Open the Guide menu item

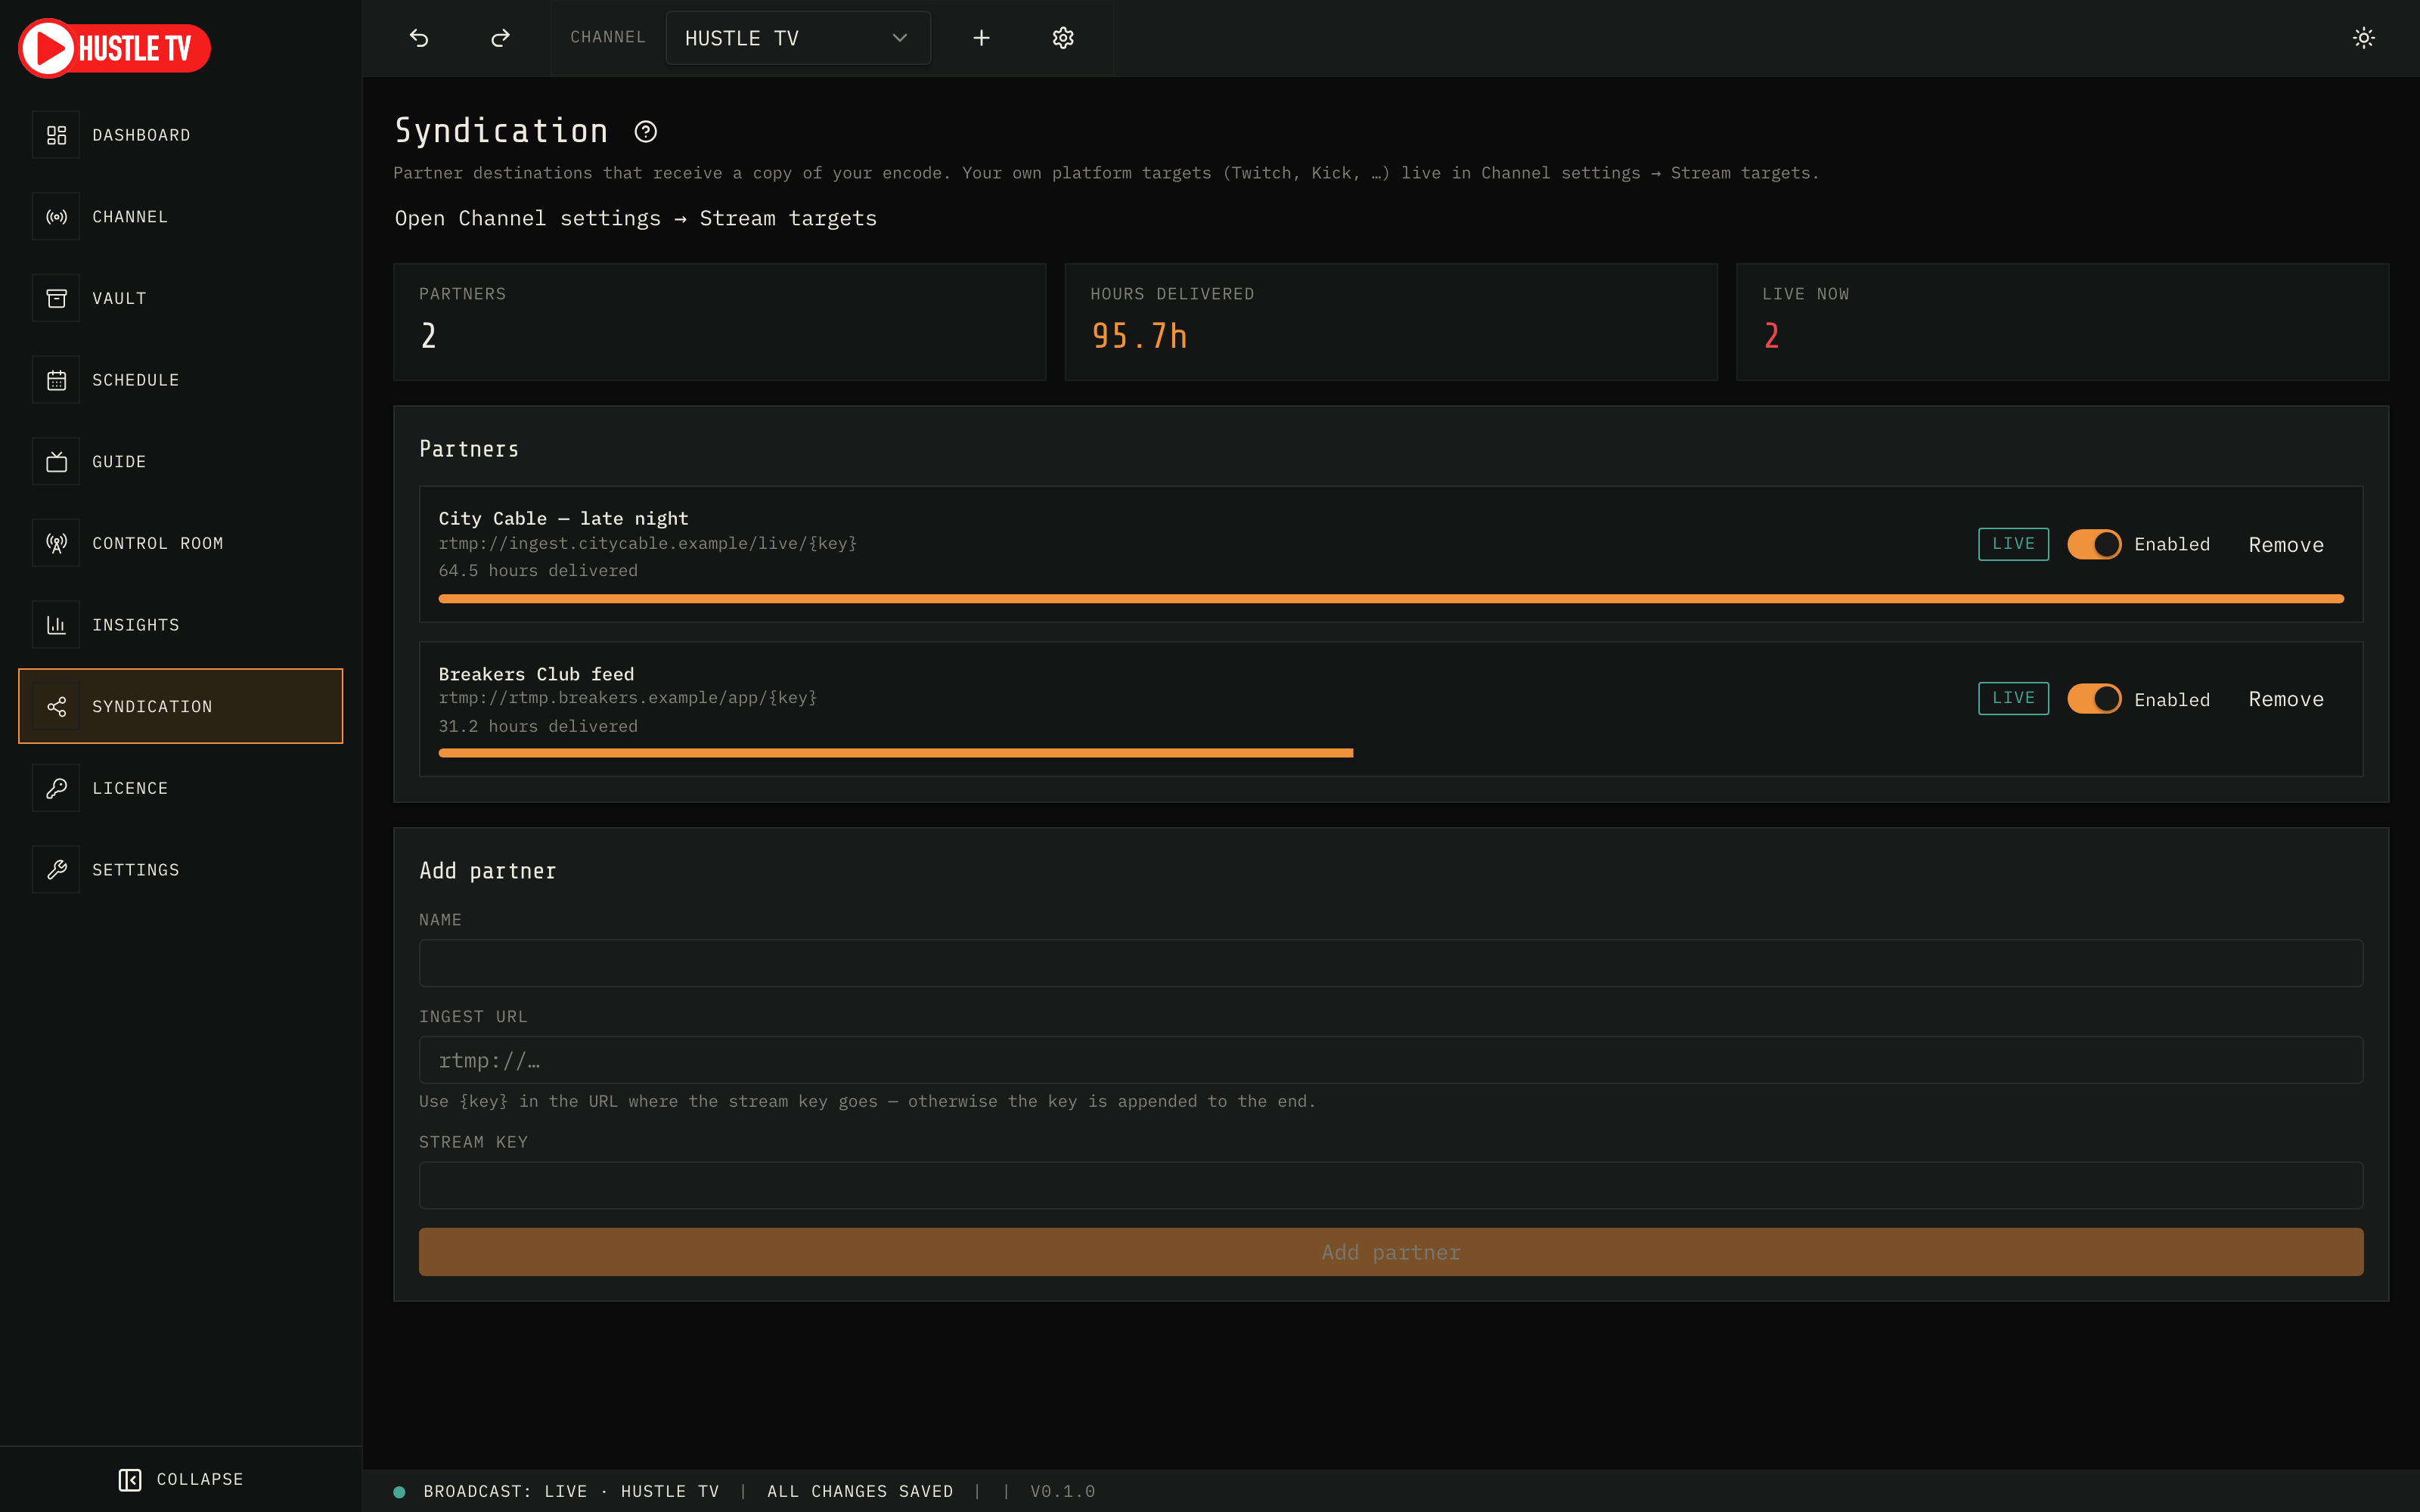[x=180, y=462]
